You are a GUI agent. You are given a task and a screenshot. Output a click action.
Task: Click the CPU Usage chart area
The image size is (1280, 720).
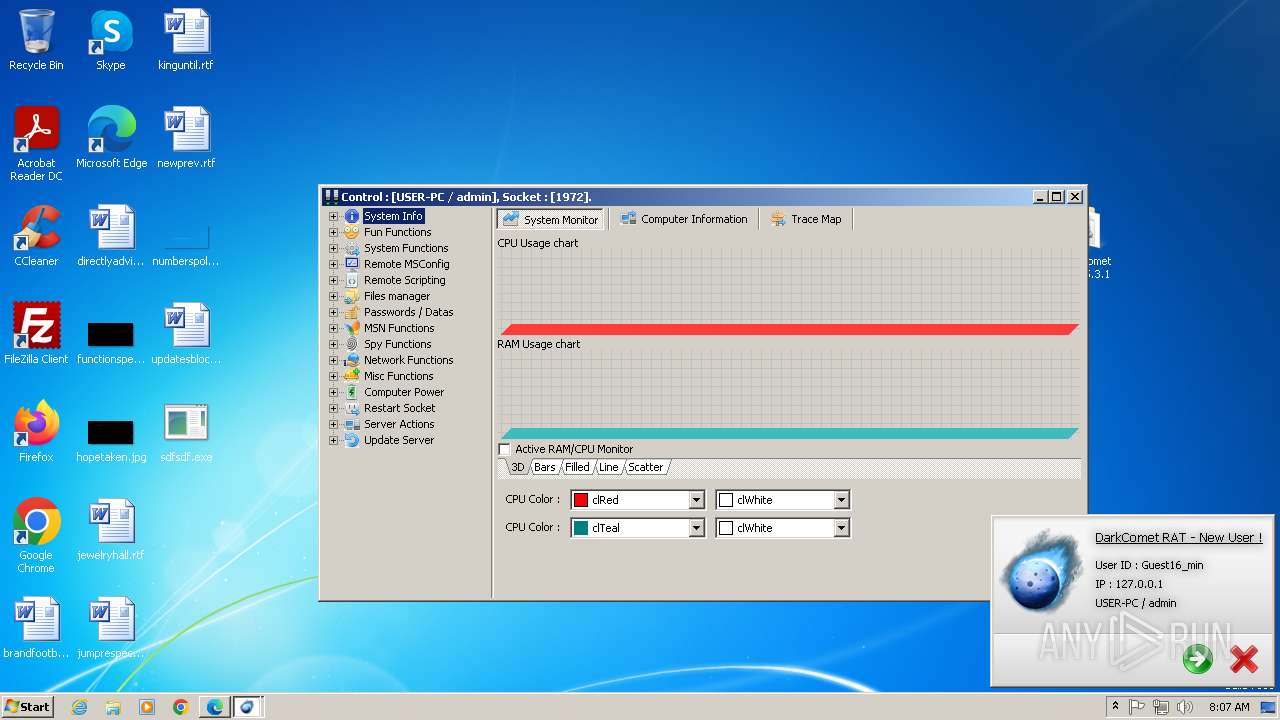coord(789,291)
